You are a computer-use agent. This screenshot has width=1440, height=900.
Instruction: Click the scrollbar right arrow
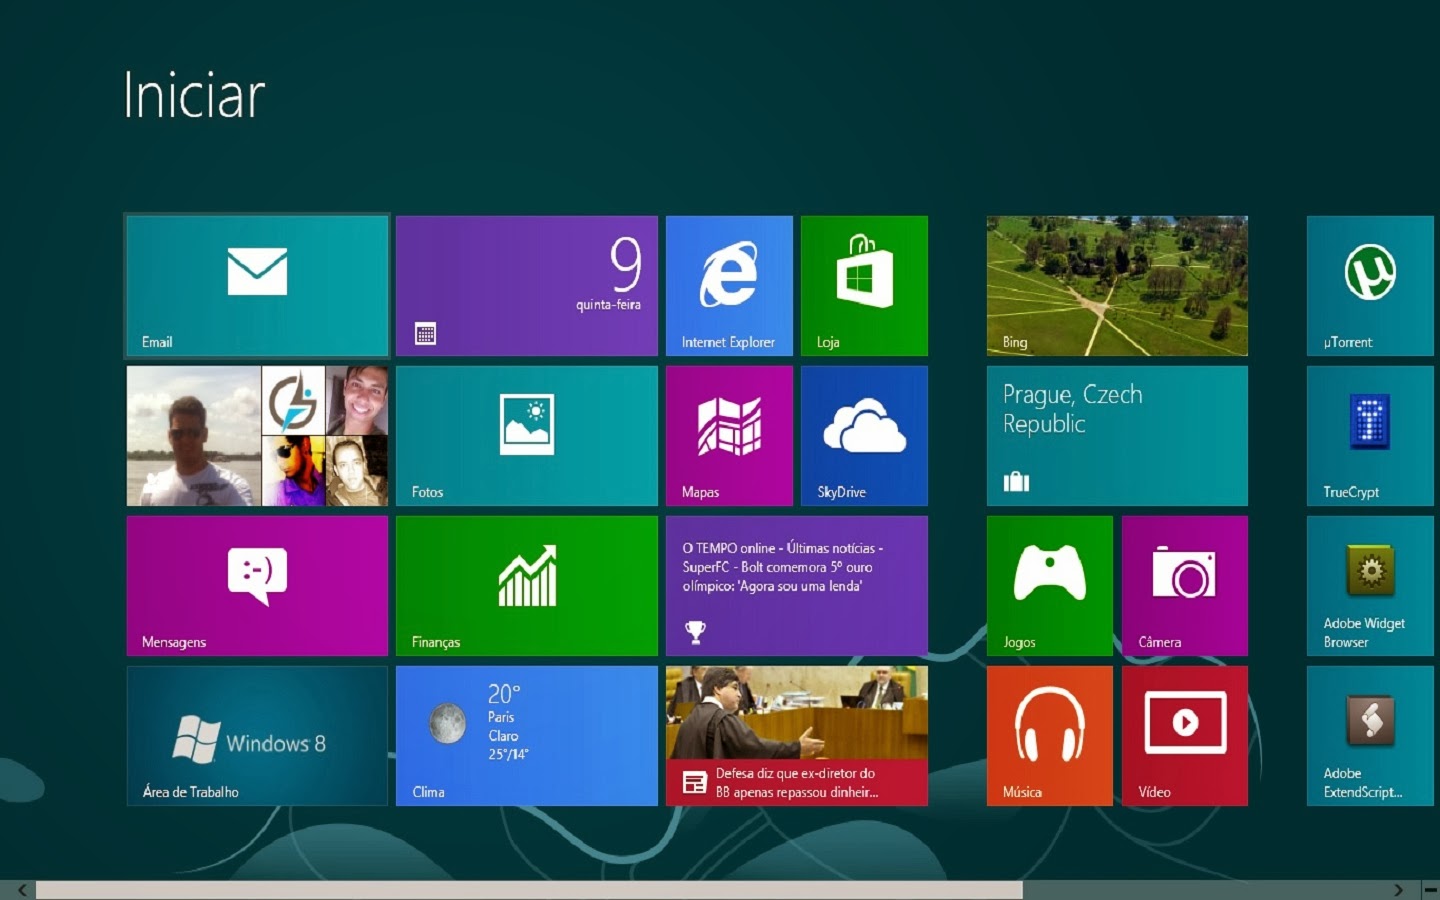click(1398, 890)
